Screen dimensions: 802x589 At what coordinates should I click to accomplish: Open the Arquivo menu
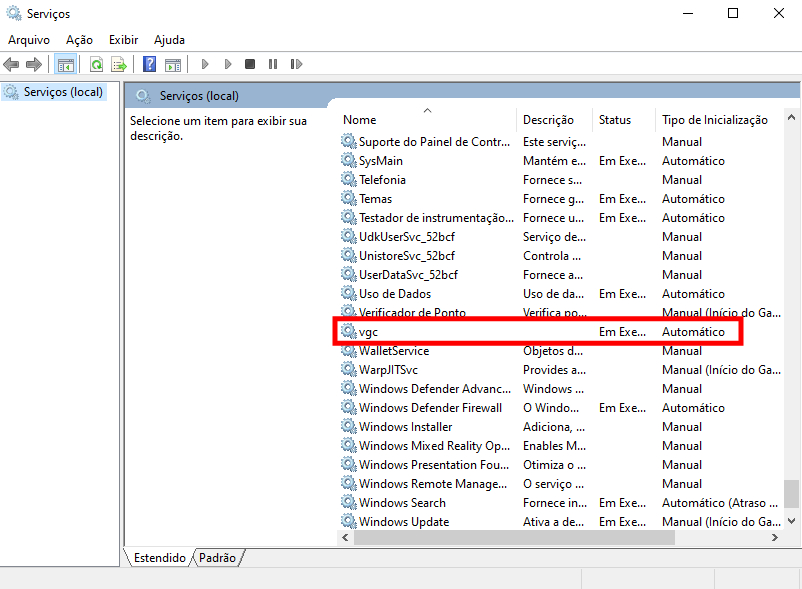29,40
